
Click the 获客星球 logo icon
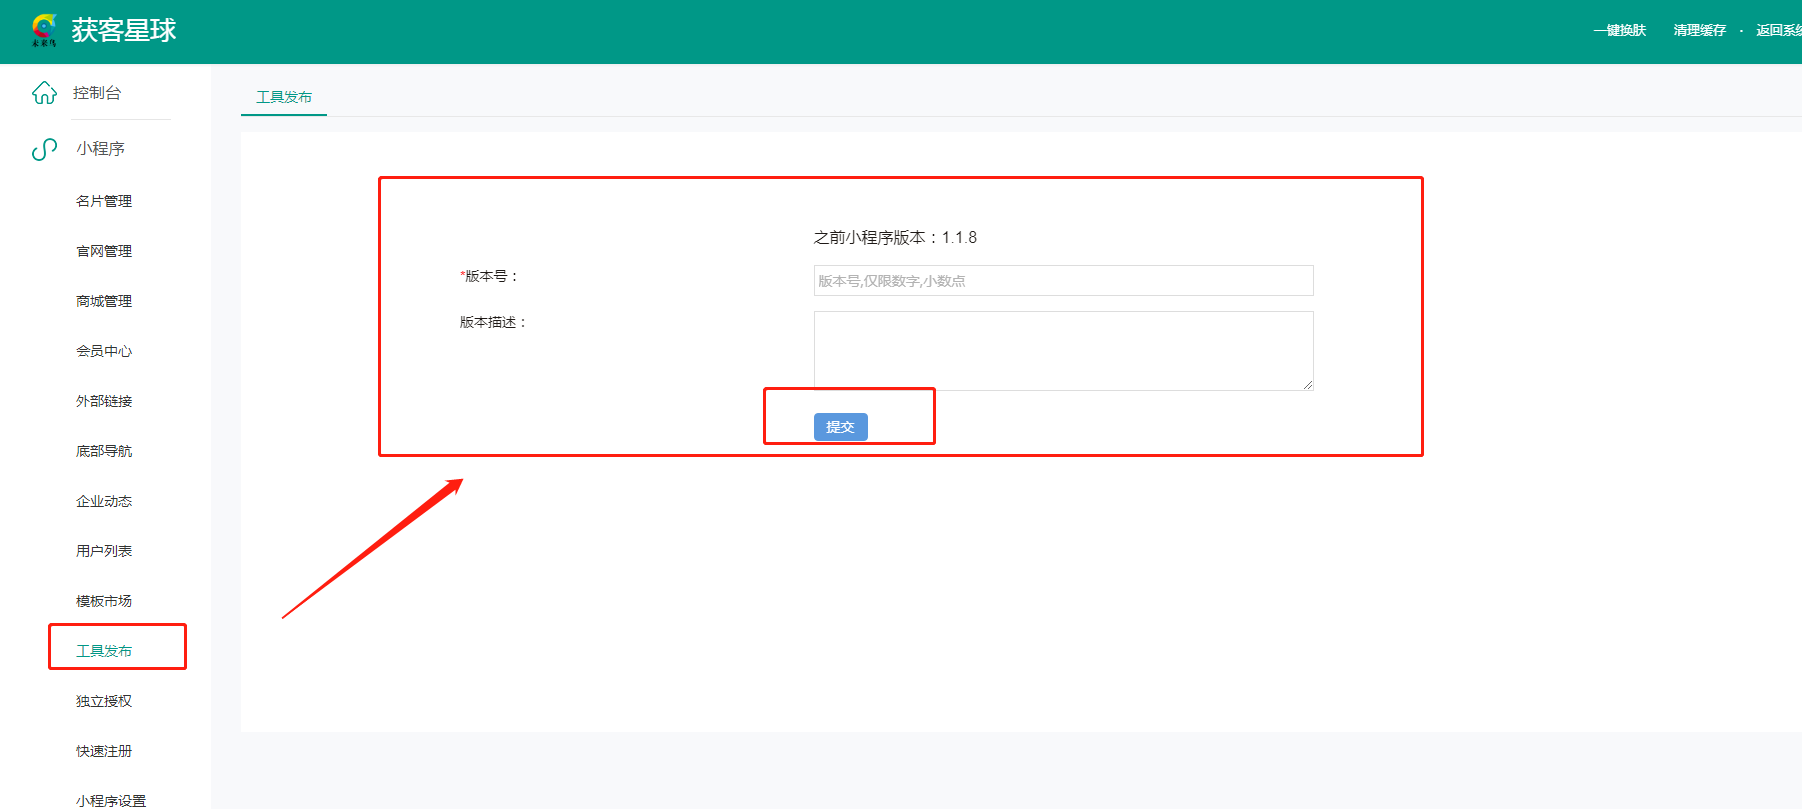[44, 30]
